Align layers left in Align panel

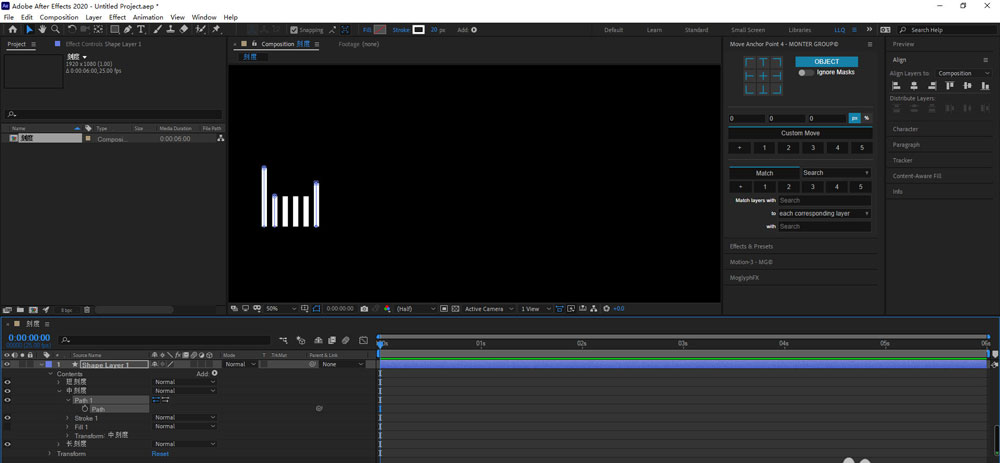[897, 86]
